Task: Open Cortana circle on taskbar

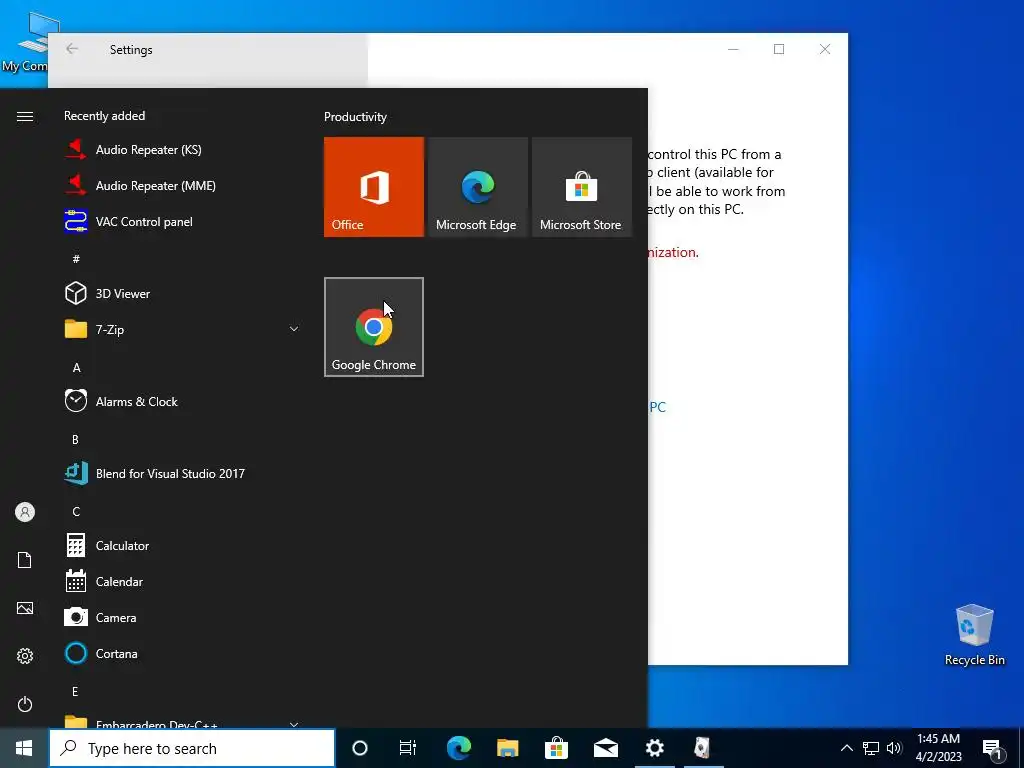Action: [360, 748]
